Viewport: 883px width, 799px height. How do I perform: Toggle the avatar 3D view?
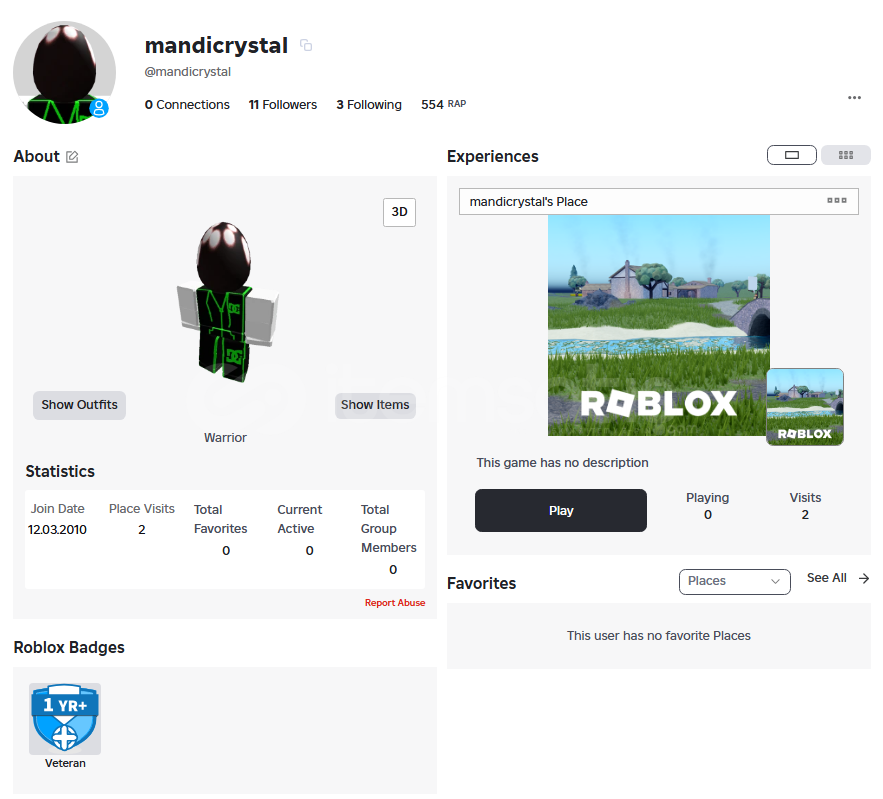pyautogui.click(x=399, y=212)
